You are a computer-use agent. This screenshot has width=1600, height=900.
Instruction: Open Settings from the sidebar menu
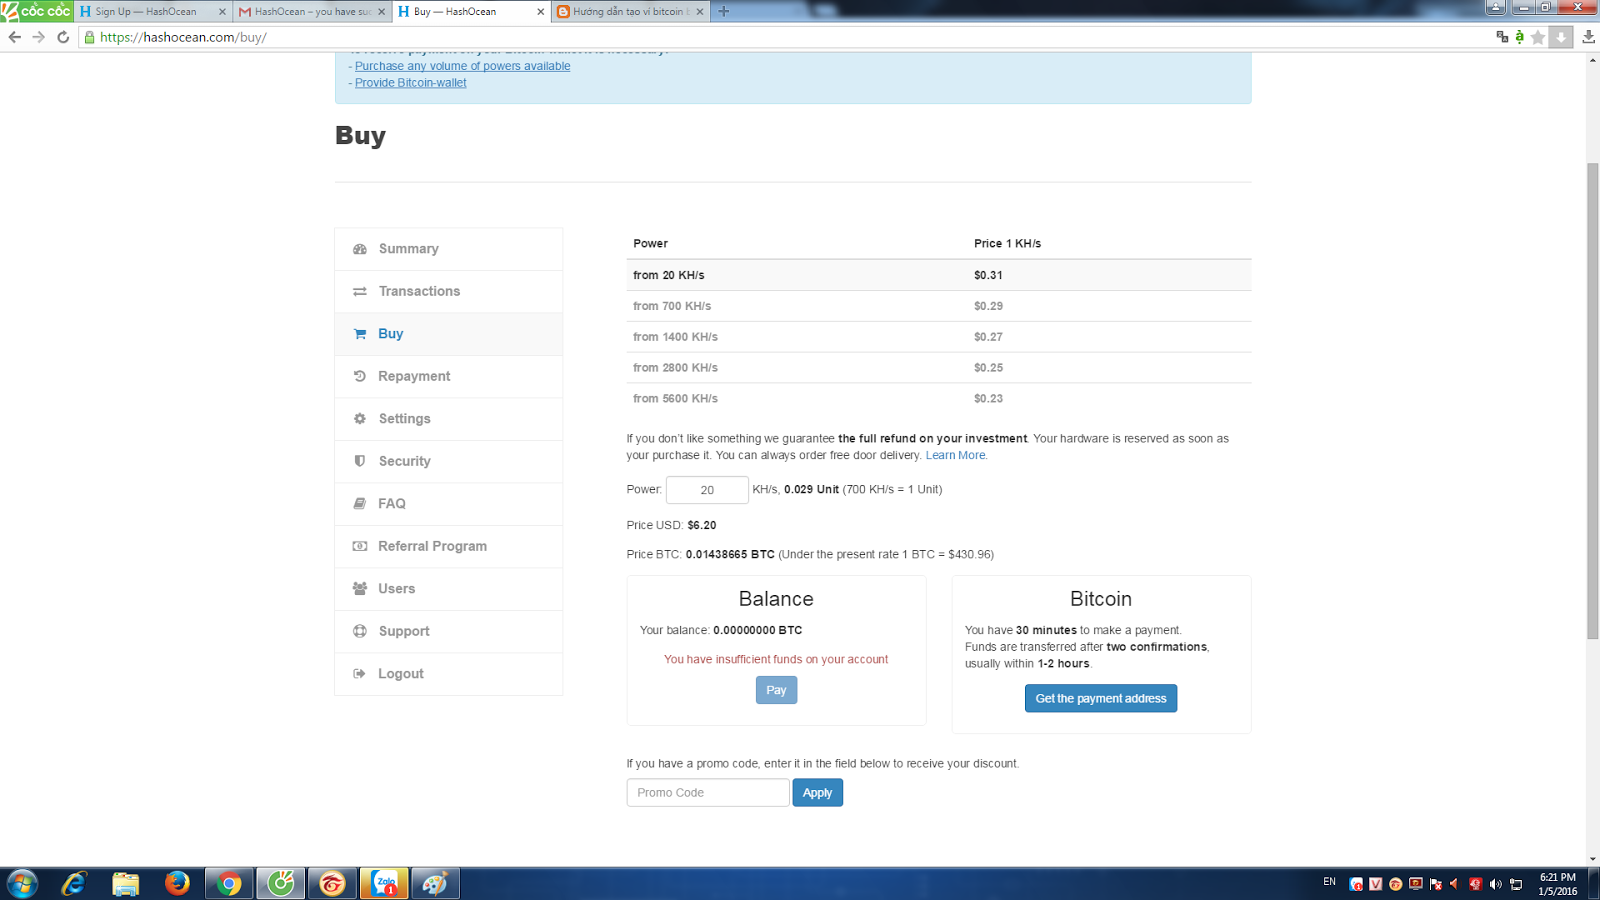click(x=449, y=419)
